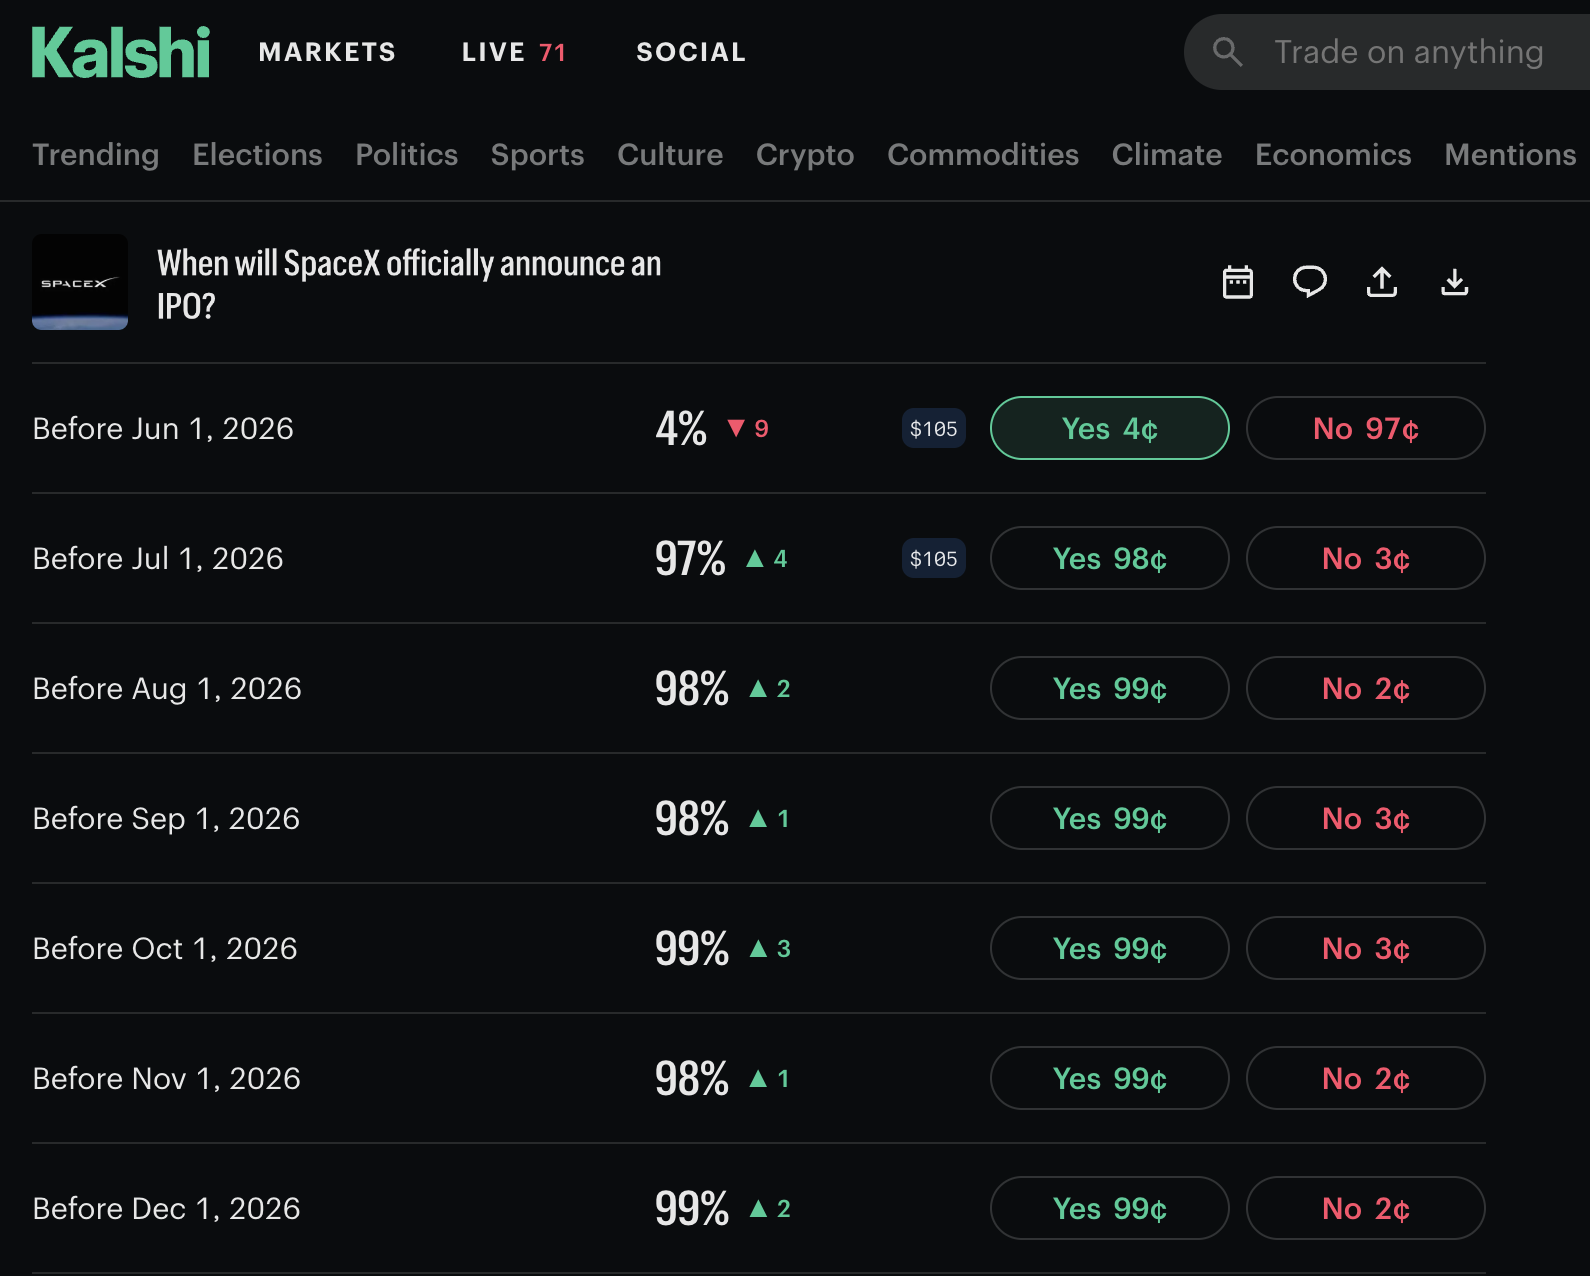The height and width of the screenshot is (1276, 1590).
Task: Switch to the Elections tab
Action: [257, 155]
